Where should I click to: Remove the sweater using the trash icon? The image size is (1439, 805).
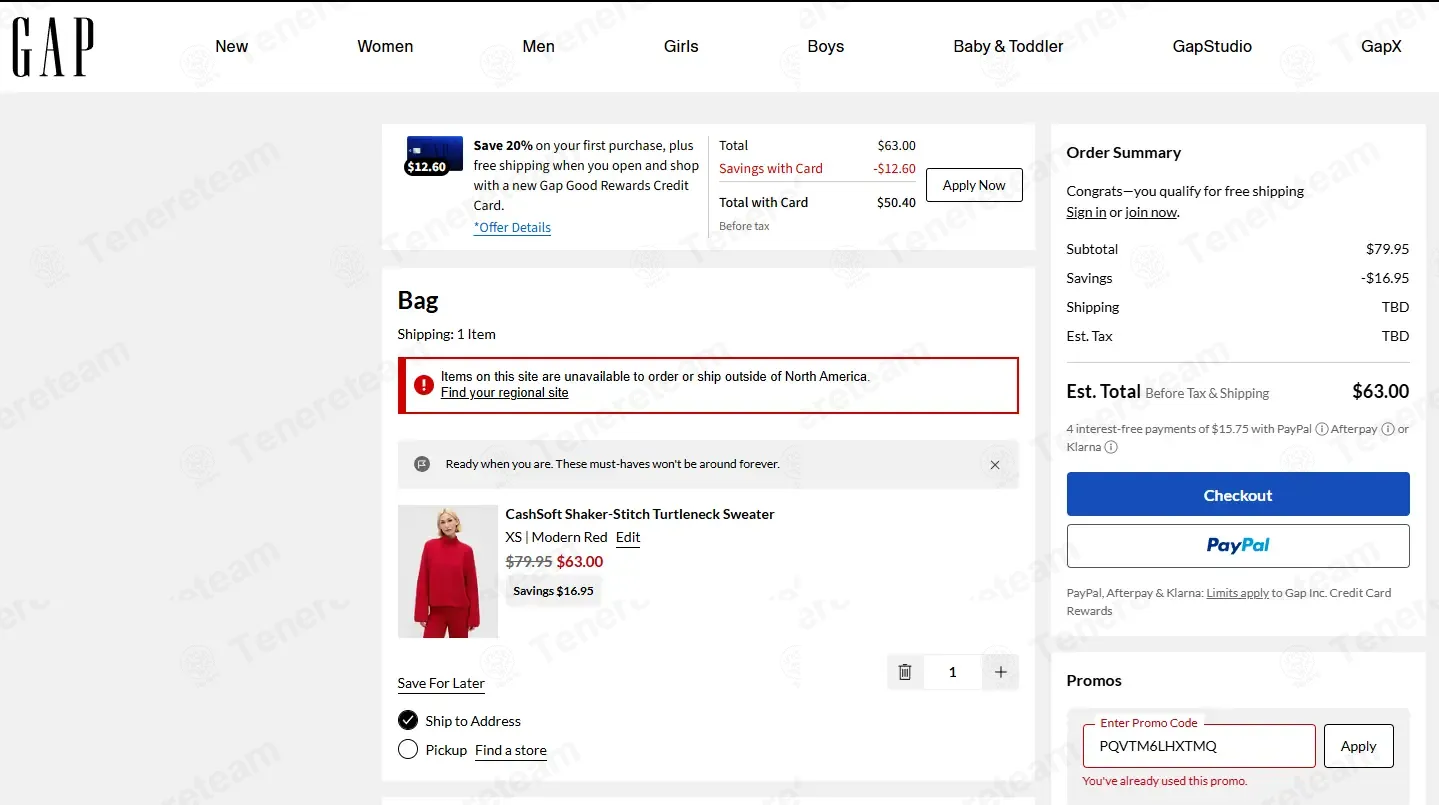click(905, 672)
